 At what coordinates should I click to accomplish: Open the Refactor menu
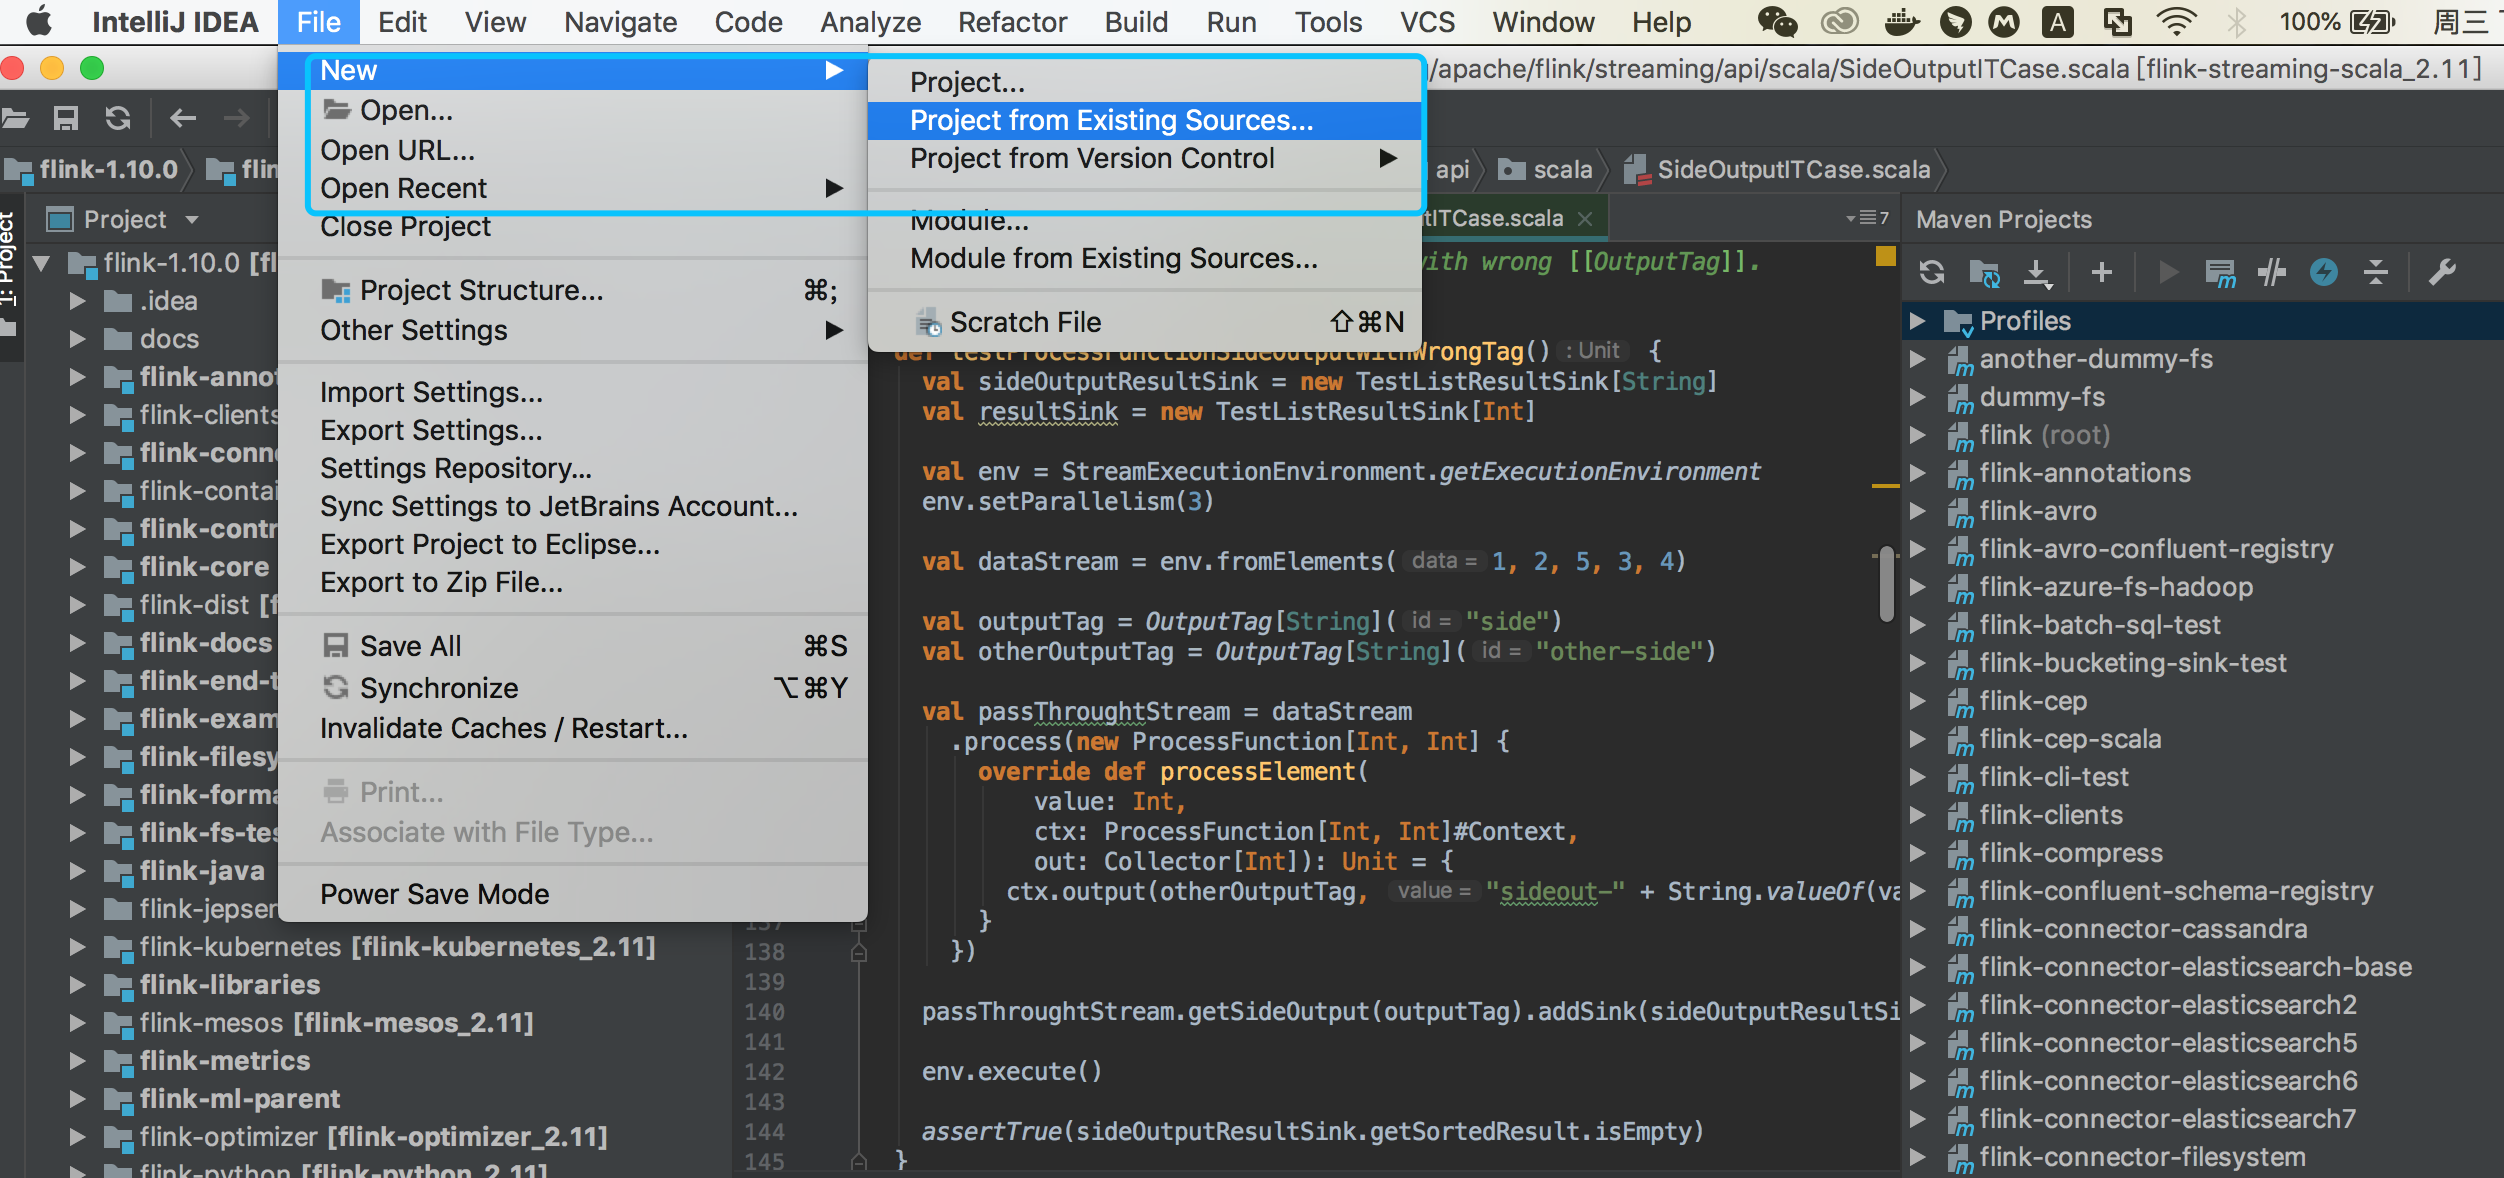pyautogui.click(x=1012, y=22)
